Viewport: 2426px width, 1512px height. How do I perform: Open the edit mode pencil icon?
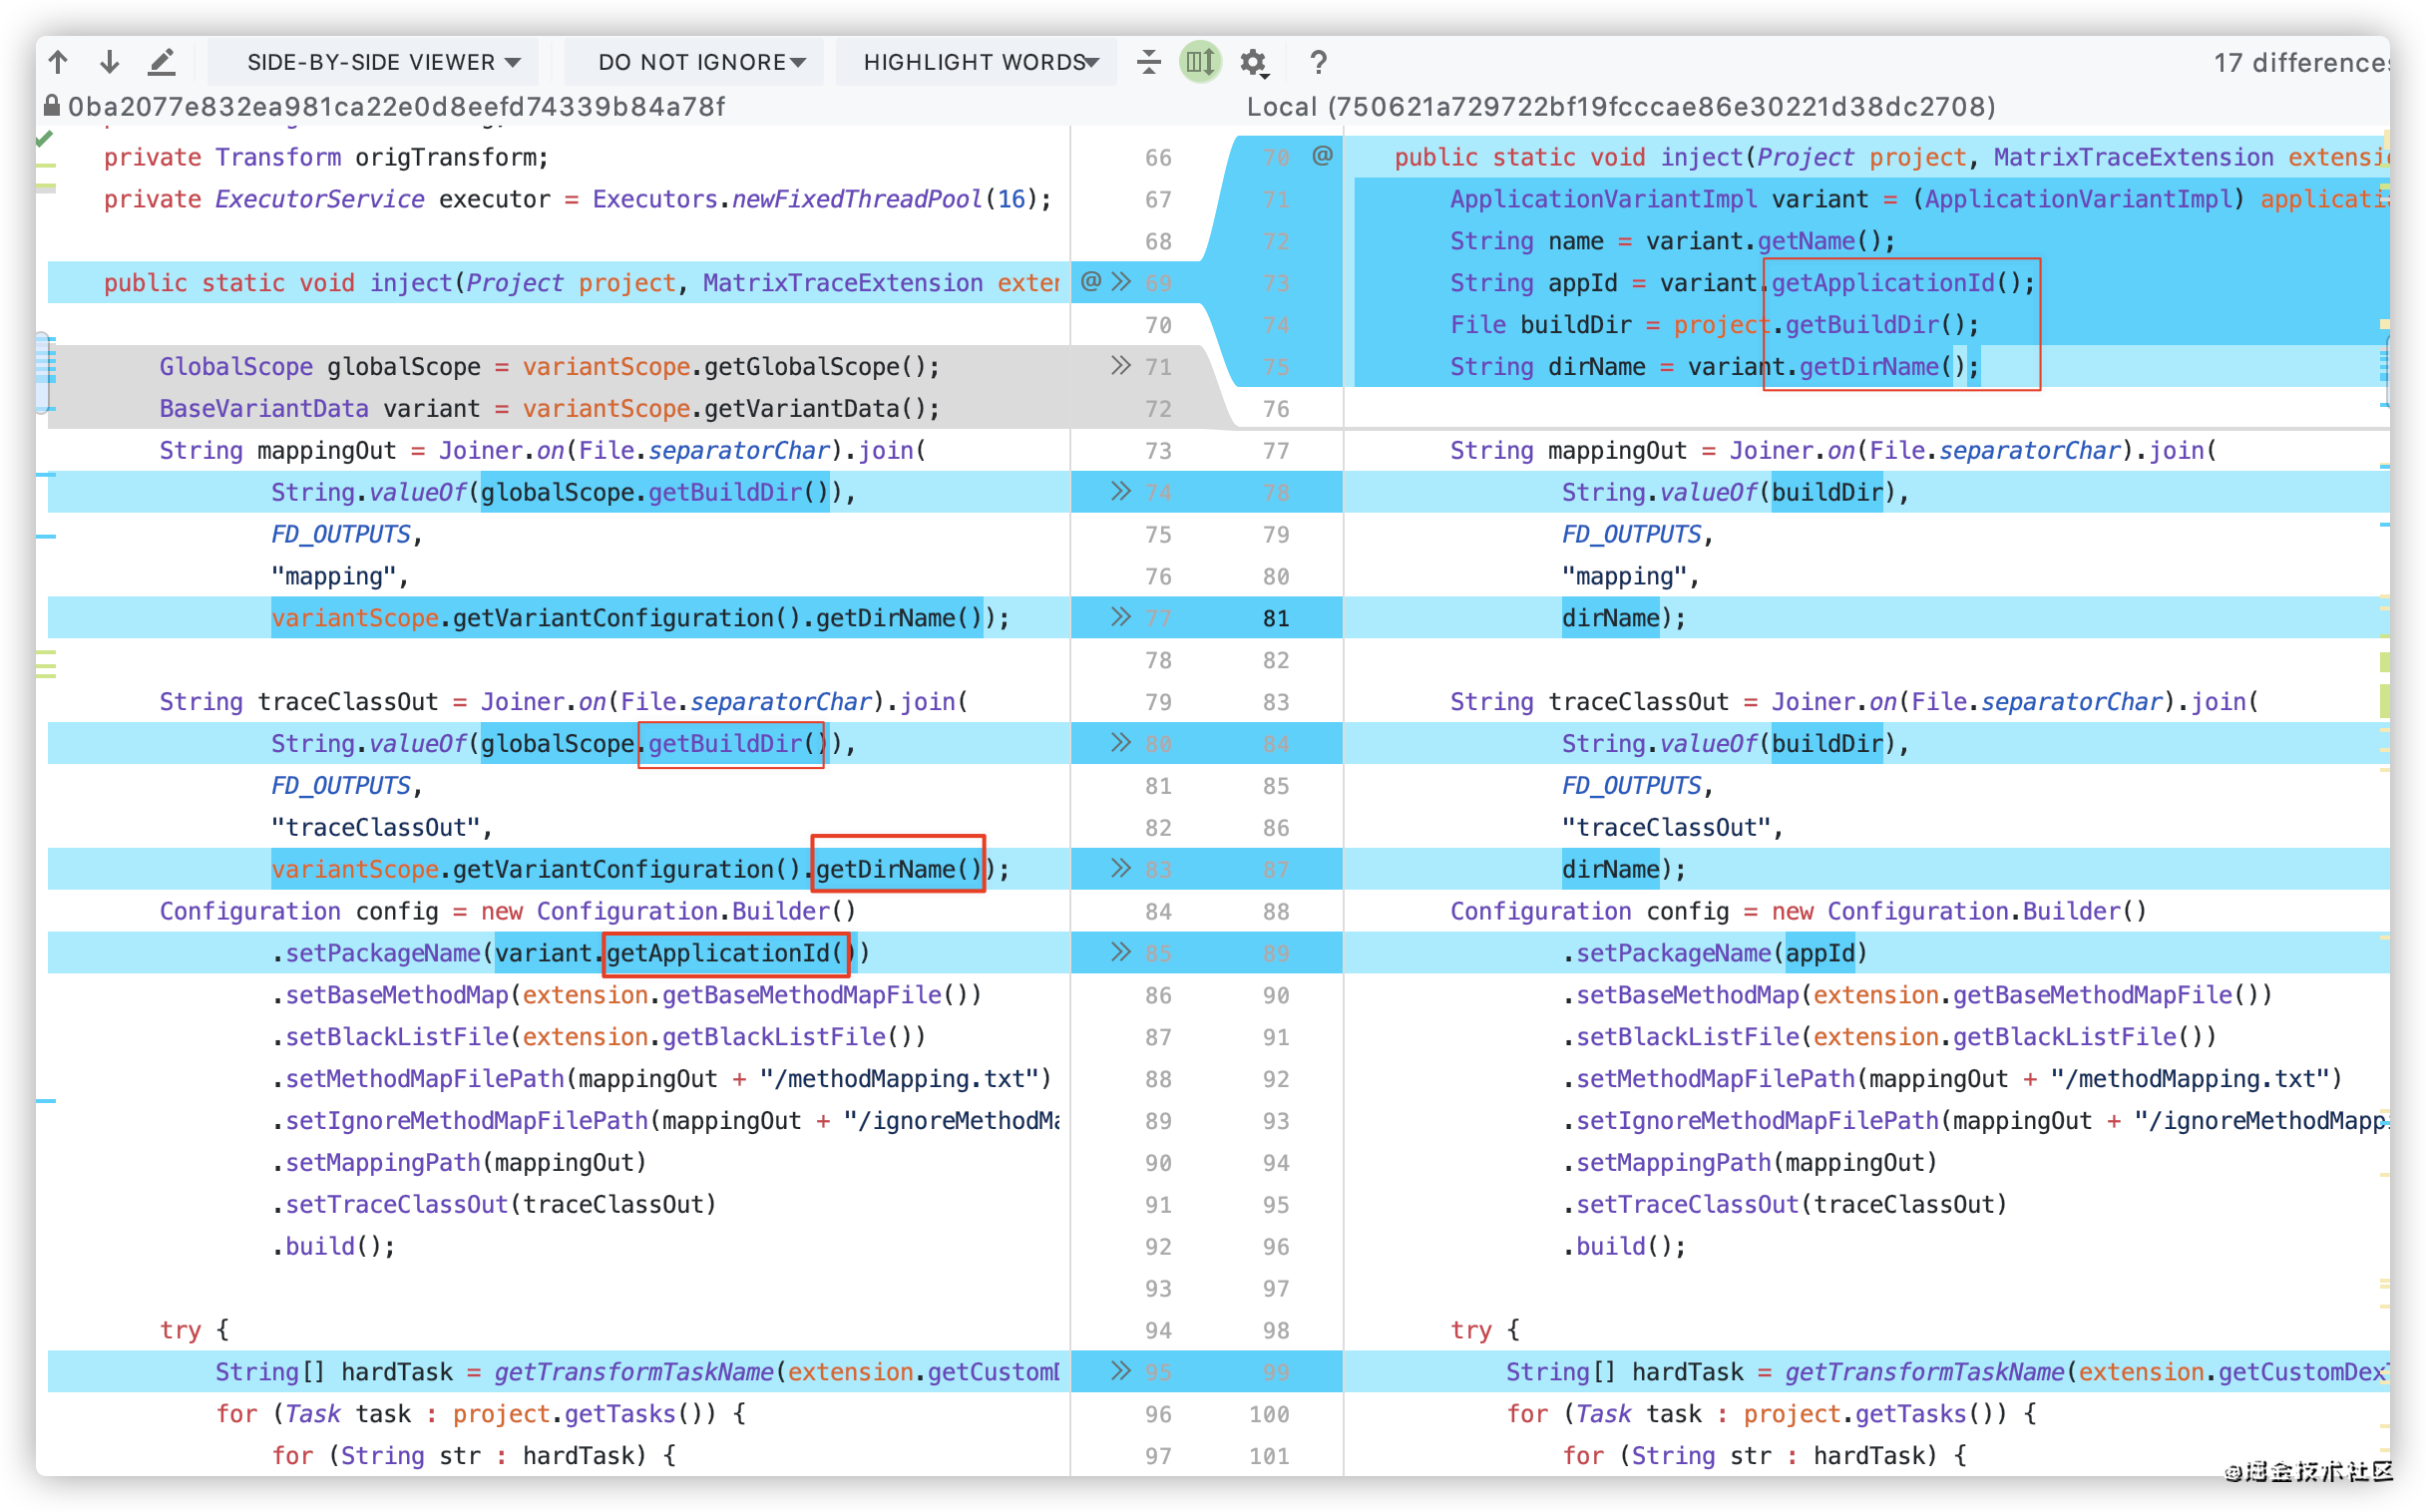[x=161, y=62]
